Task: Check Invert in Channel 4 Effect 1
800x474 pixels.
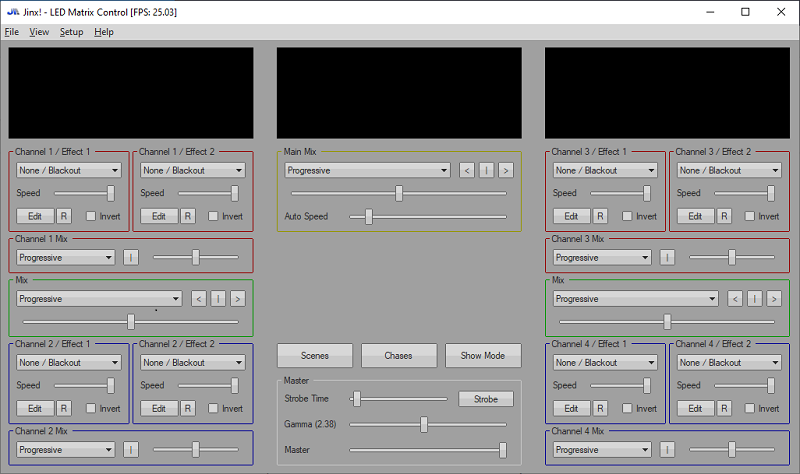Action: [628, 408]
